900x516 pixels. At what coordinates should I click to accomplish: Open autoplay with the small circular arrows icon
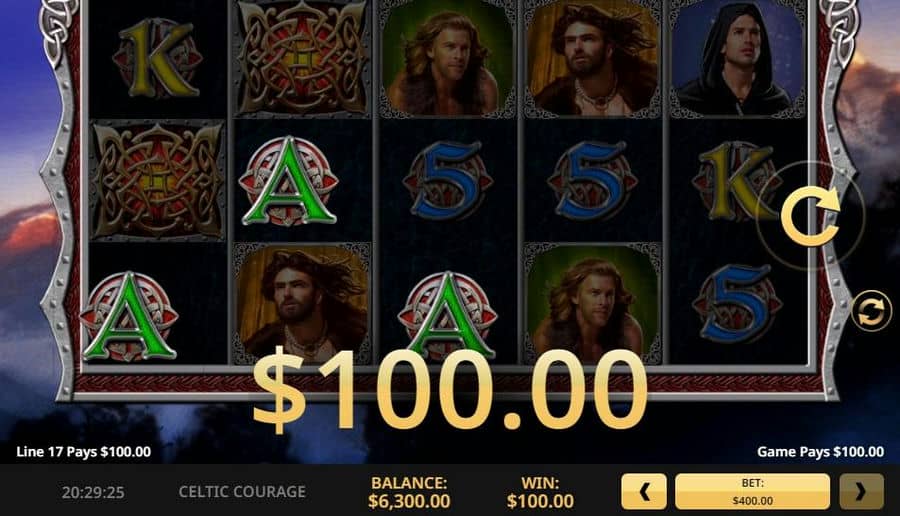click(871, 311)
